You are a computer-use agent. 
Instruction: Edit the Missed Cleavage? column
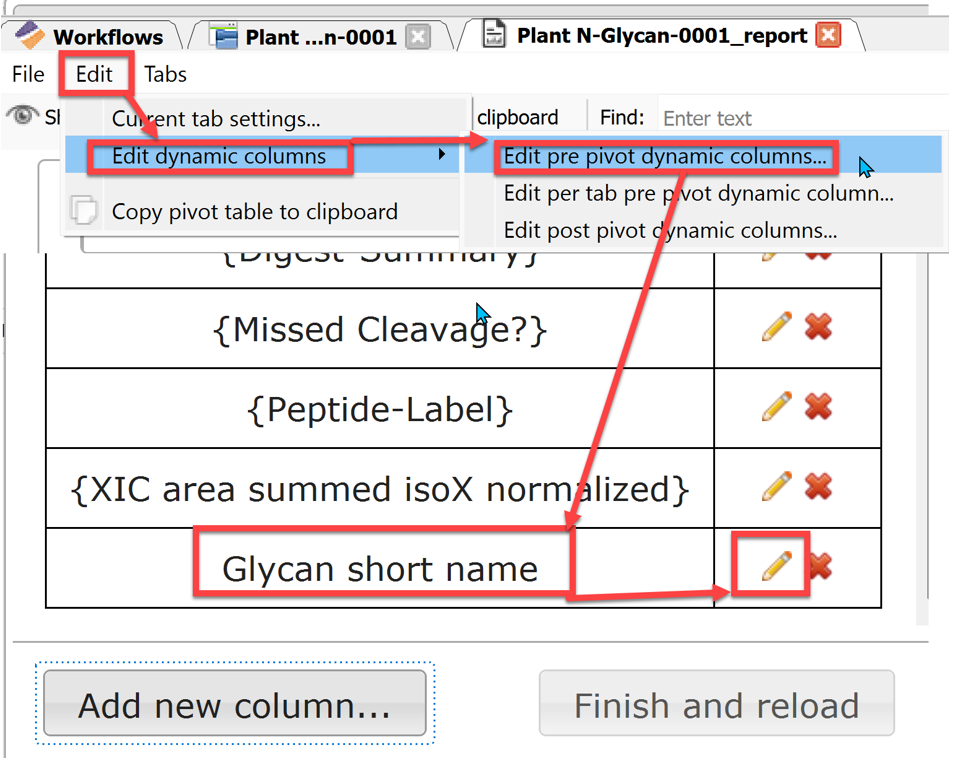point(776,327)
